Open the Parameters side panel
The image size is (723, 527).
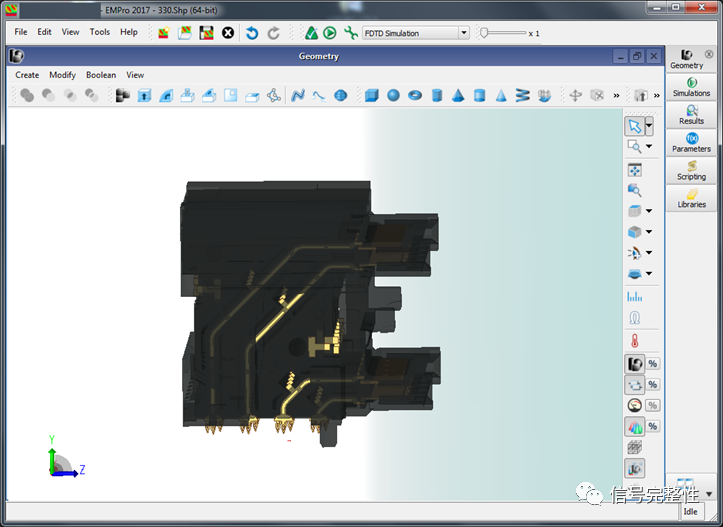point(691,143)
